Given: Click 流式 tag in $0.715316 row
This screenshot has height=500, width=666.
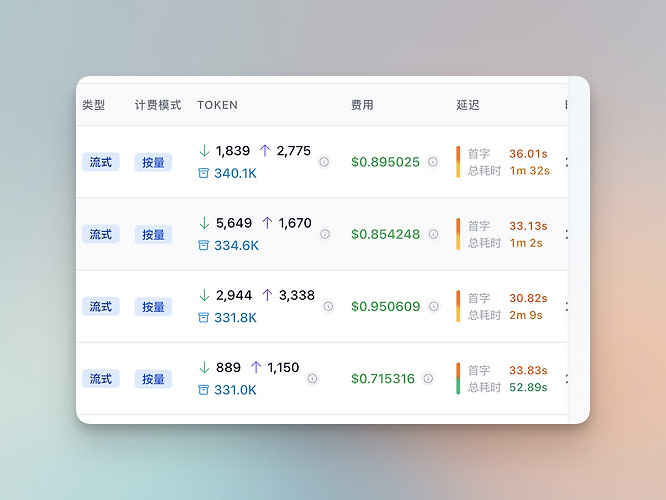Looking at the screenshot, I should [x=101, y=379].
